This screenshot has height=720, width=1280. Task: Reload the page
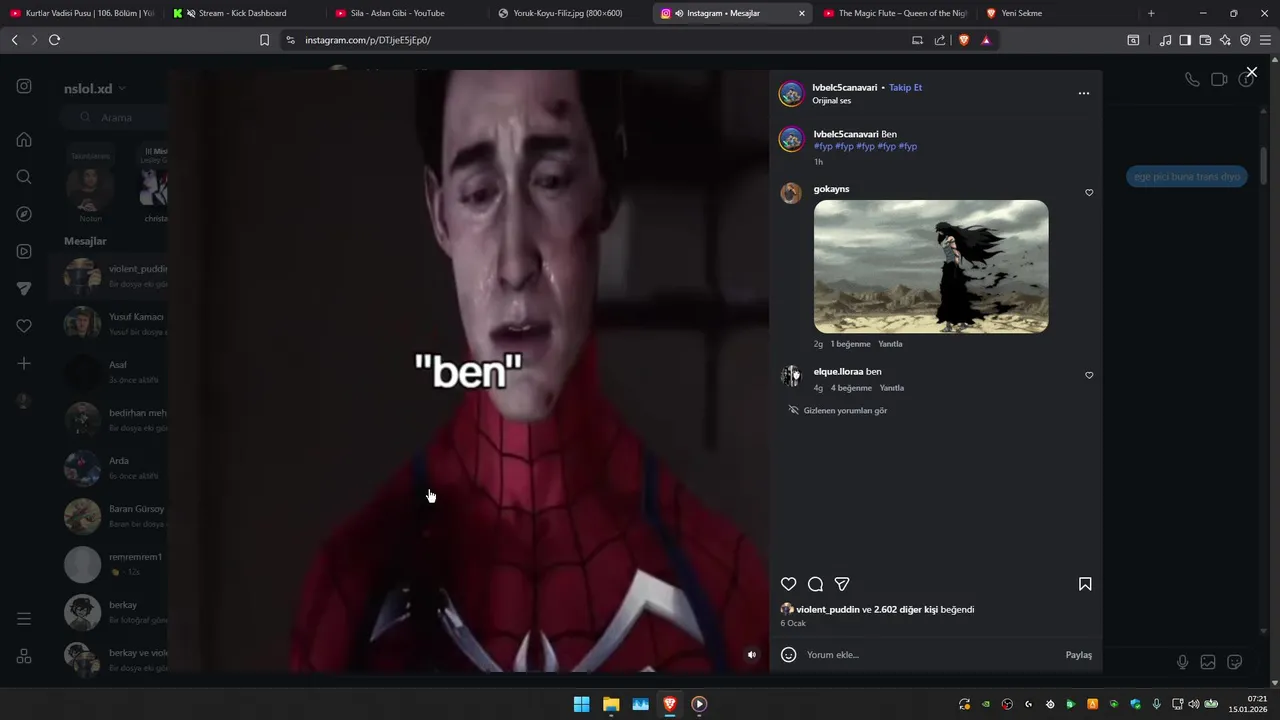point(54,40)
